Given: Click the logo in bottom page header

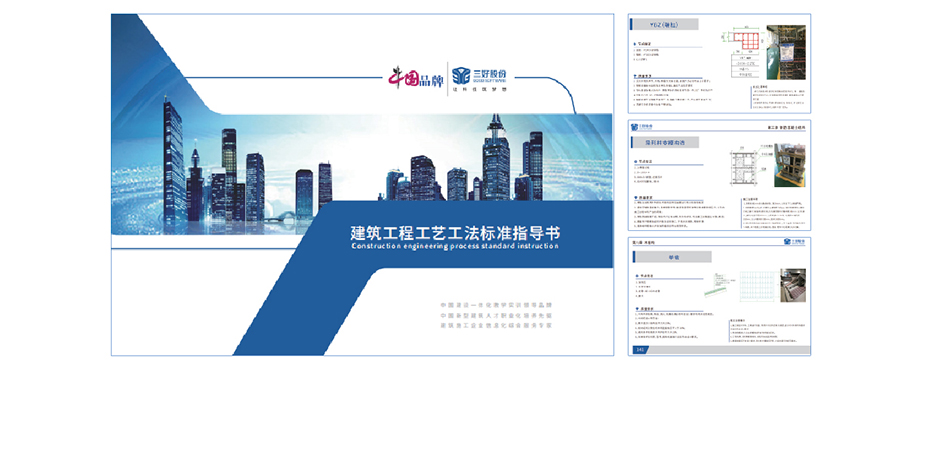Looking at the screenshot, I should pos(795,242).
